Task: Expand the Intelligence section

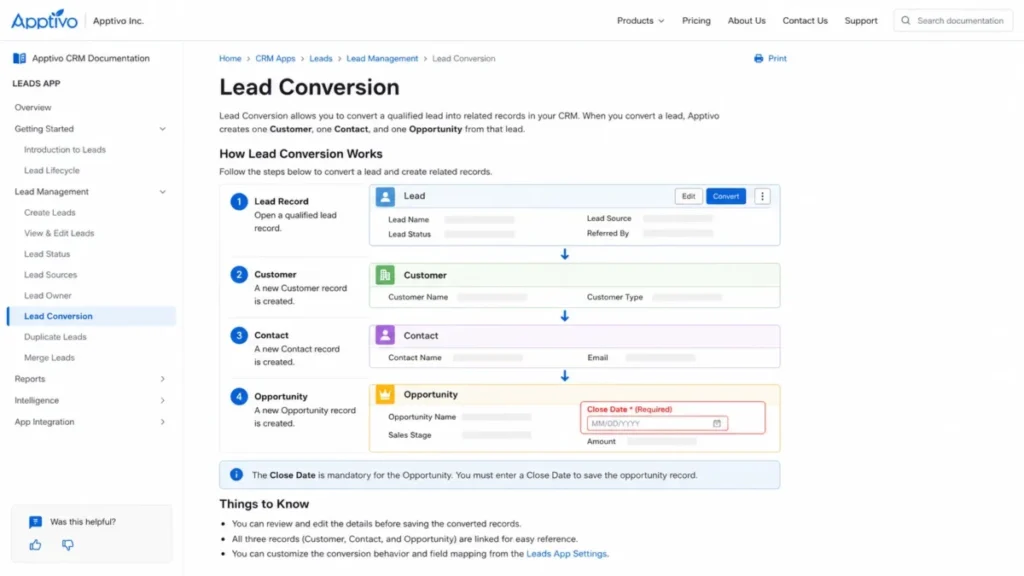Action: (163, 400)
